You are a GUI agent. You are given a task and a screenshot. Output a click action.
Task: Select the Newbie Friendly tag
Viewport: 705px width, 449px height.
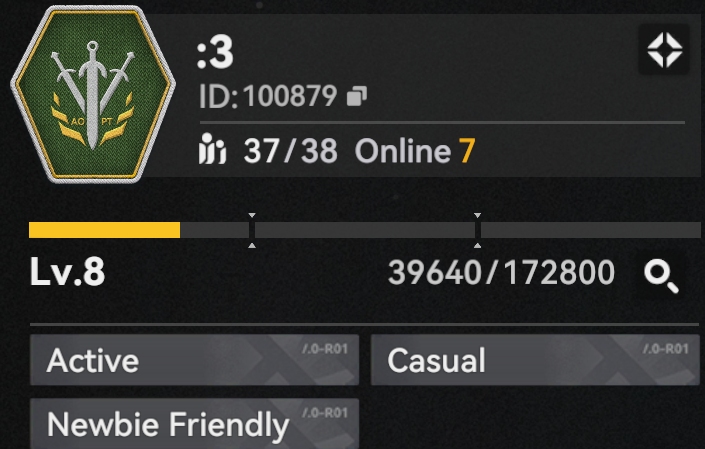194,423
